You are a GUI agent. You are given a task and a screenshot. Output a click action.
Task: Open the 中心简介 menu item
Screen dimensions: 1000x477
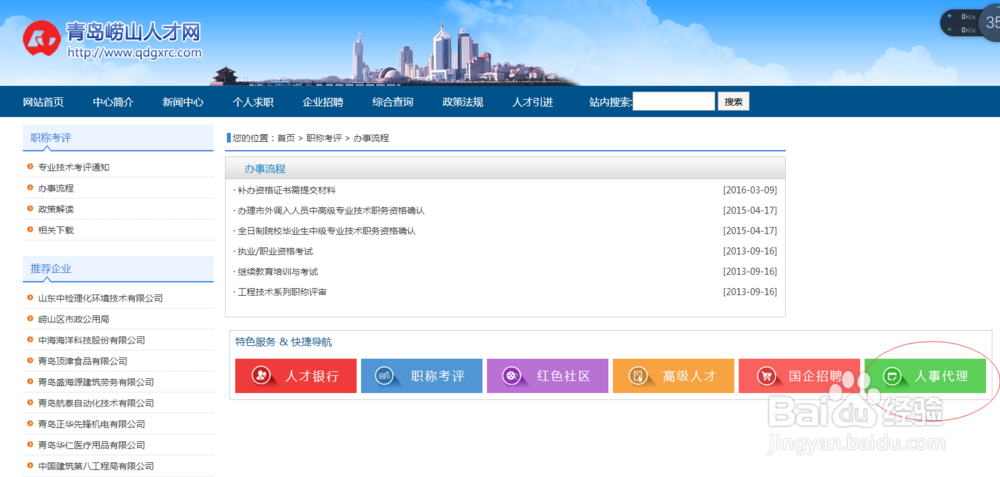[x=113, y=102]
